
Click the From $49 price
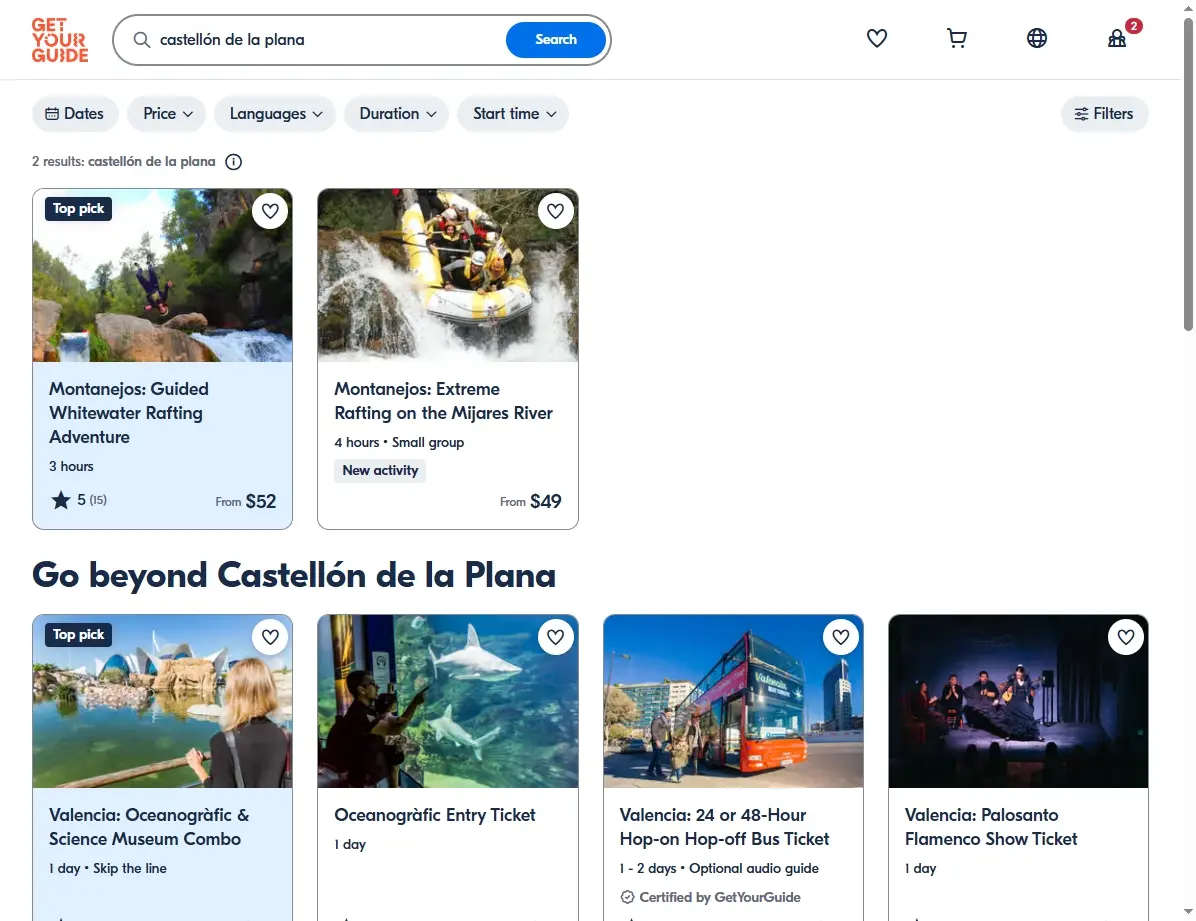531,501
